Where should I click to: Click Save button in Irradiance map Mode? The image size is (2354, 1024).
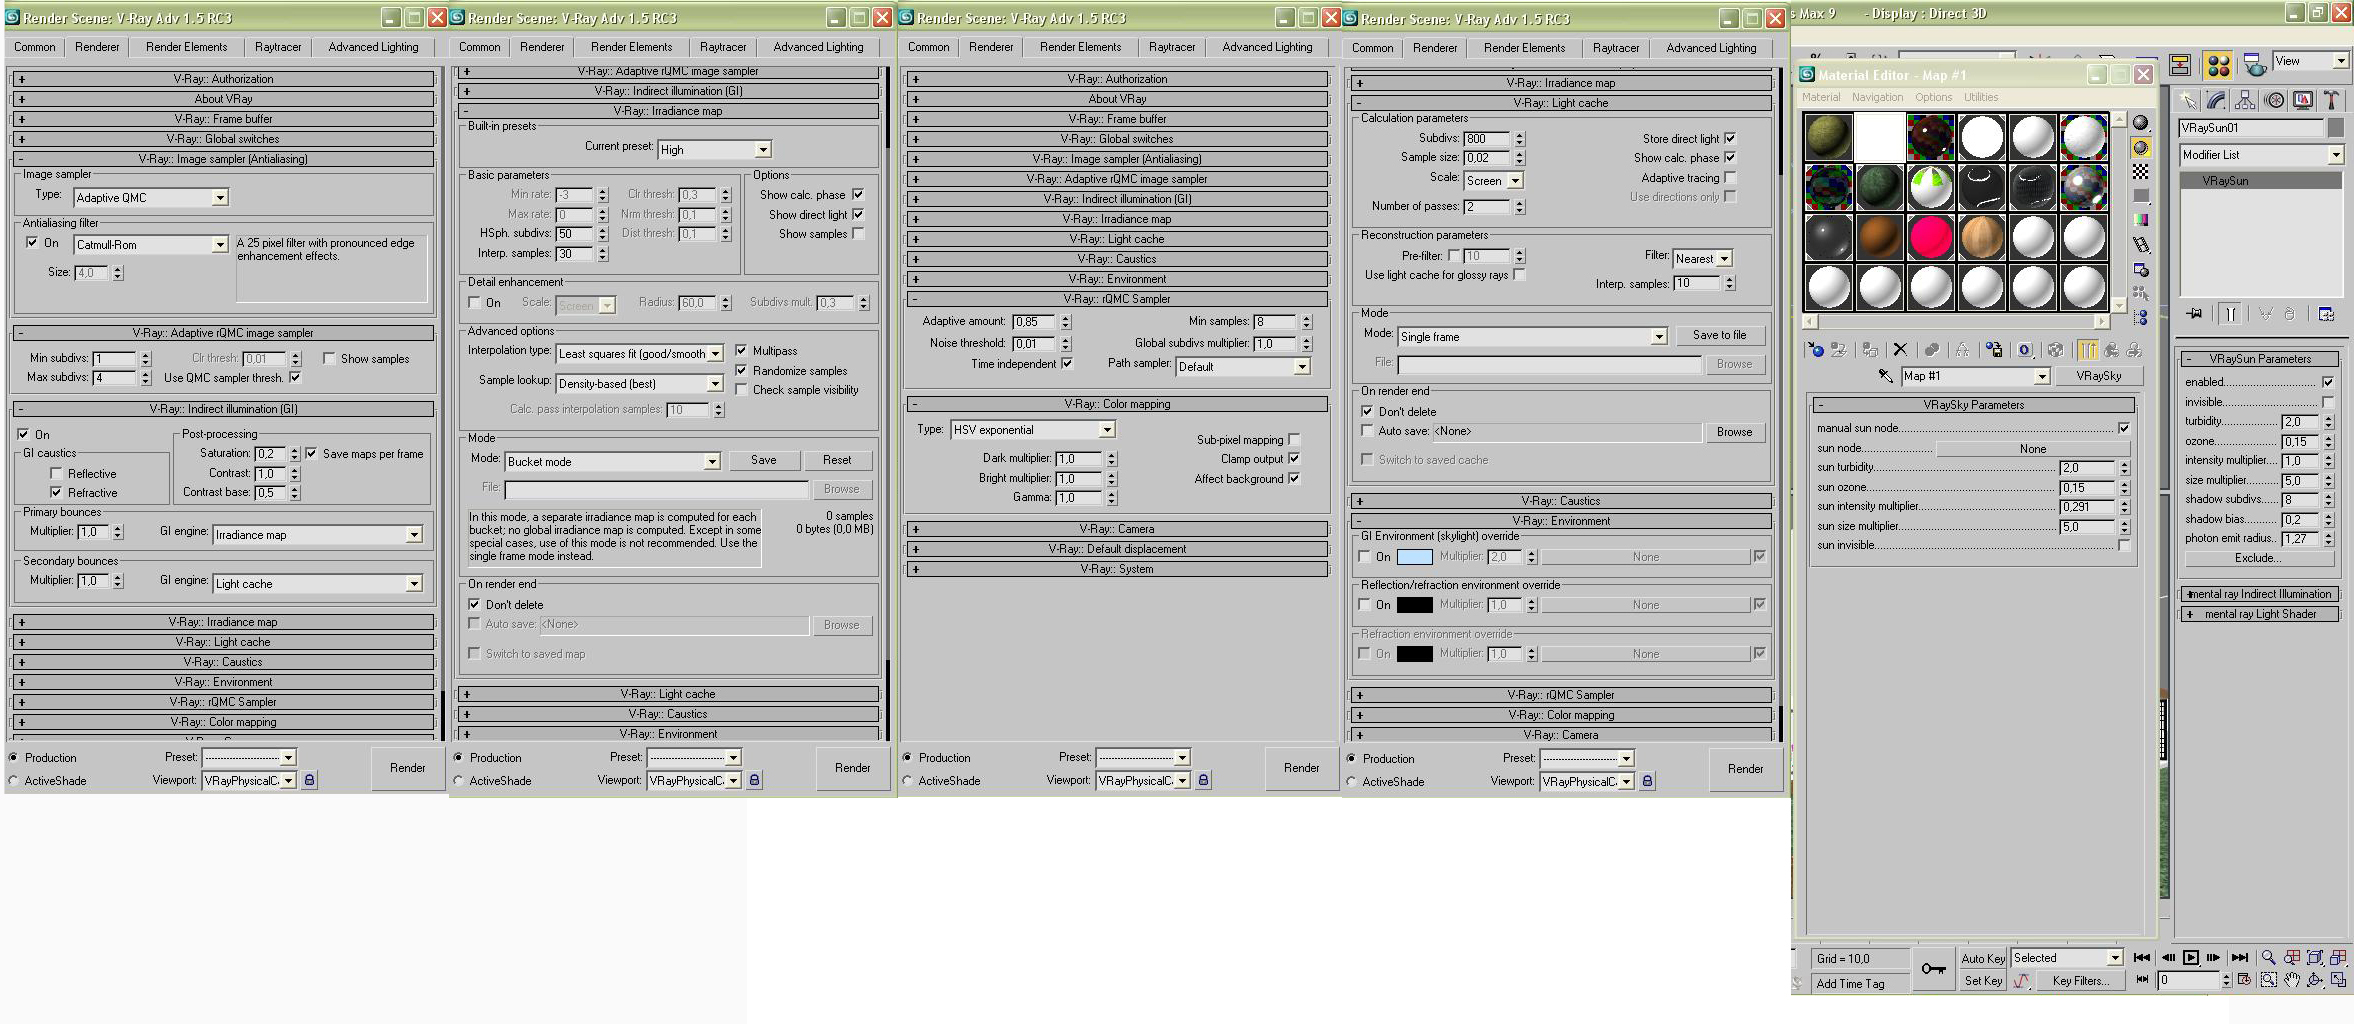tap(764, 460)
